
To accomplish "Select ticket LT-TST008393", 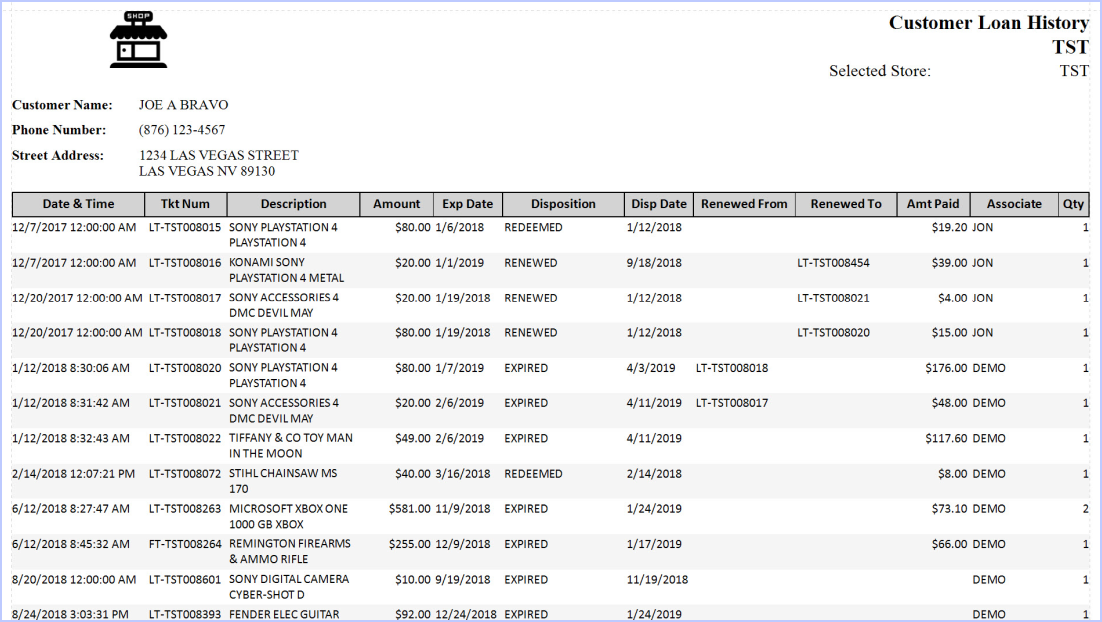I will [x=185, y=614].
